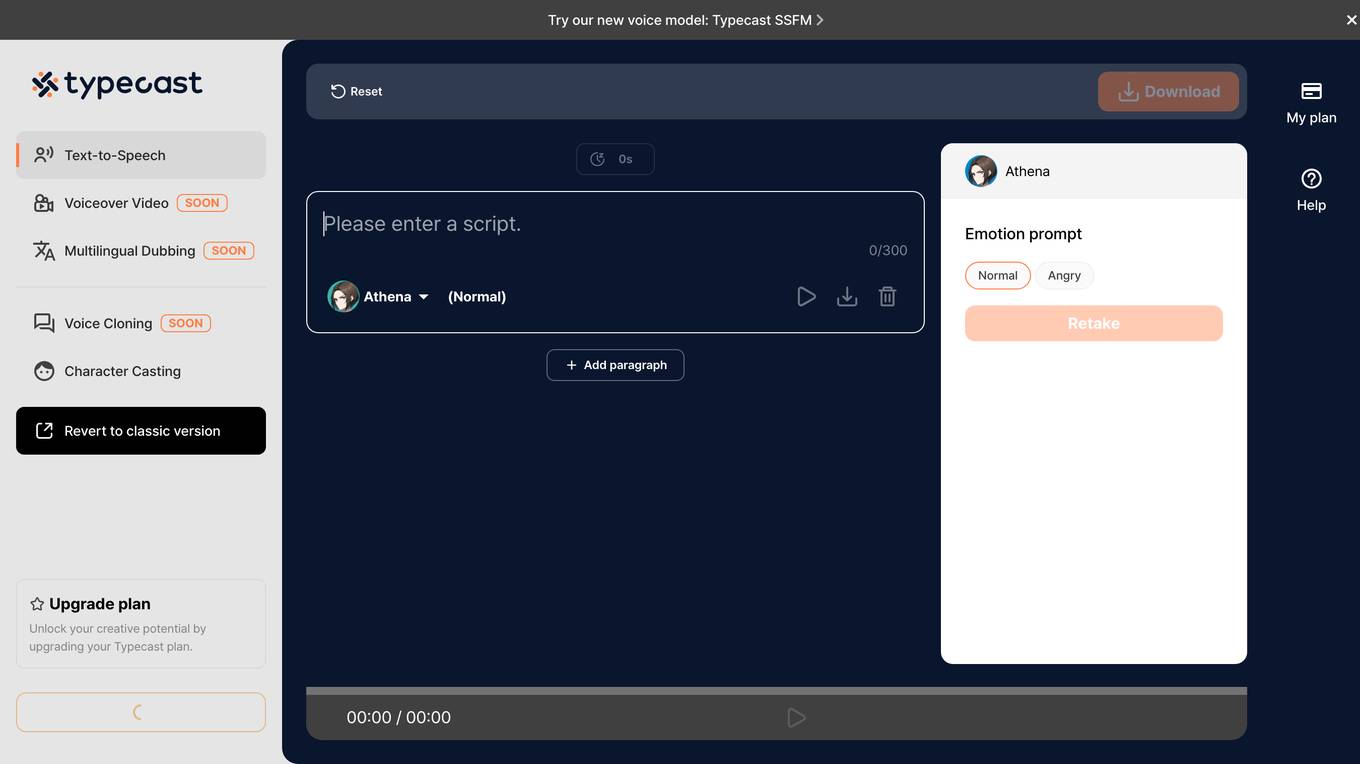Open Multilingual Dubbing menu item
This screenshot has width=1360, height=764.
coord(141,251)
